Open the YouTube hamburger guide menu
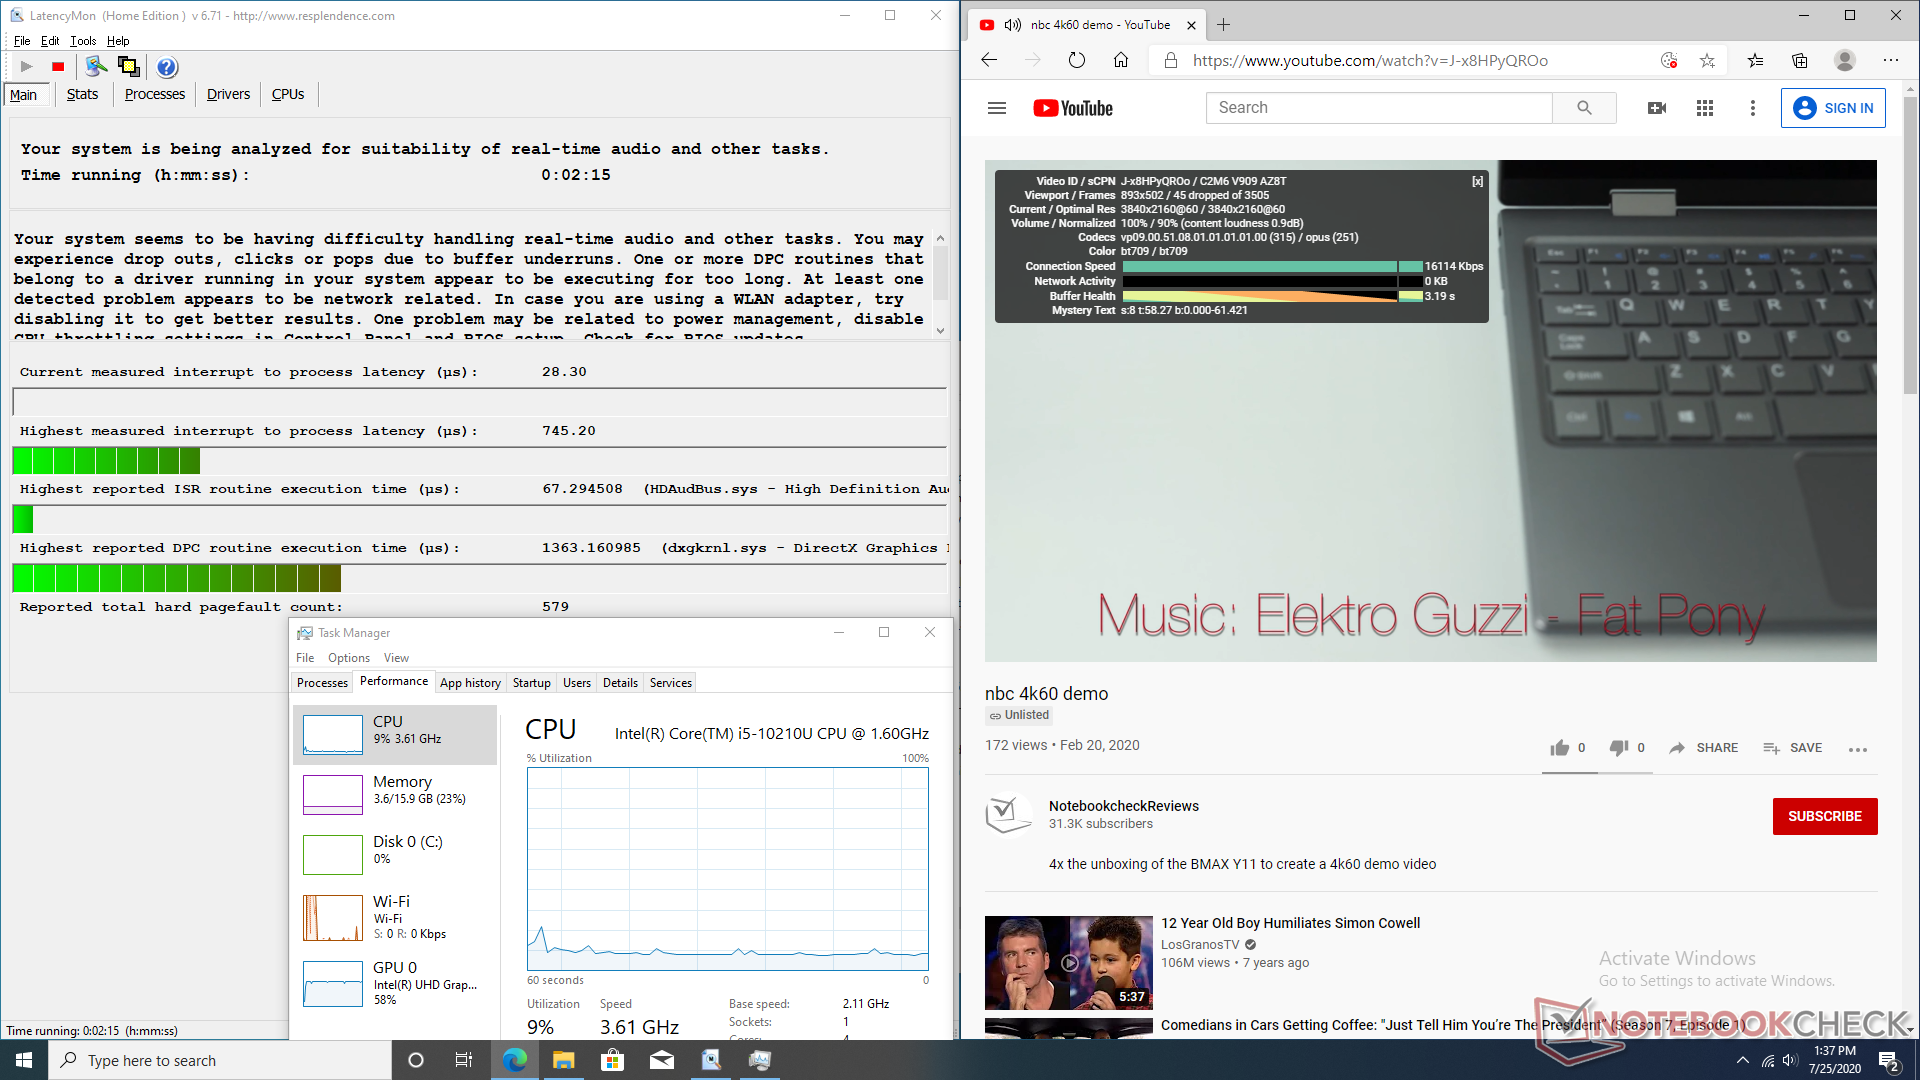The height and width of the screenshot is (1080, 1920). click(x=997, y=108)
